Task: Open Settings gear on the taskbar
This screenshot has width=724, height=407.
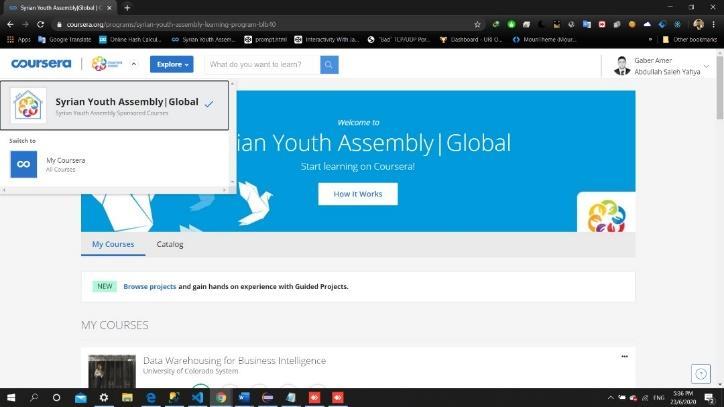Action: click(x=104, y=397)
